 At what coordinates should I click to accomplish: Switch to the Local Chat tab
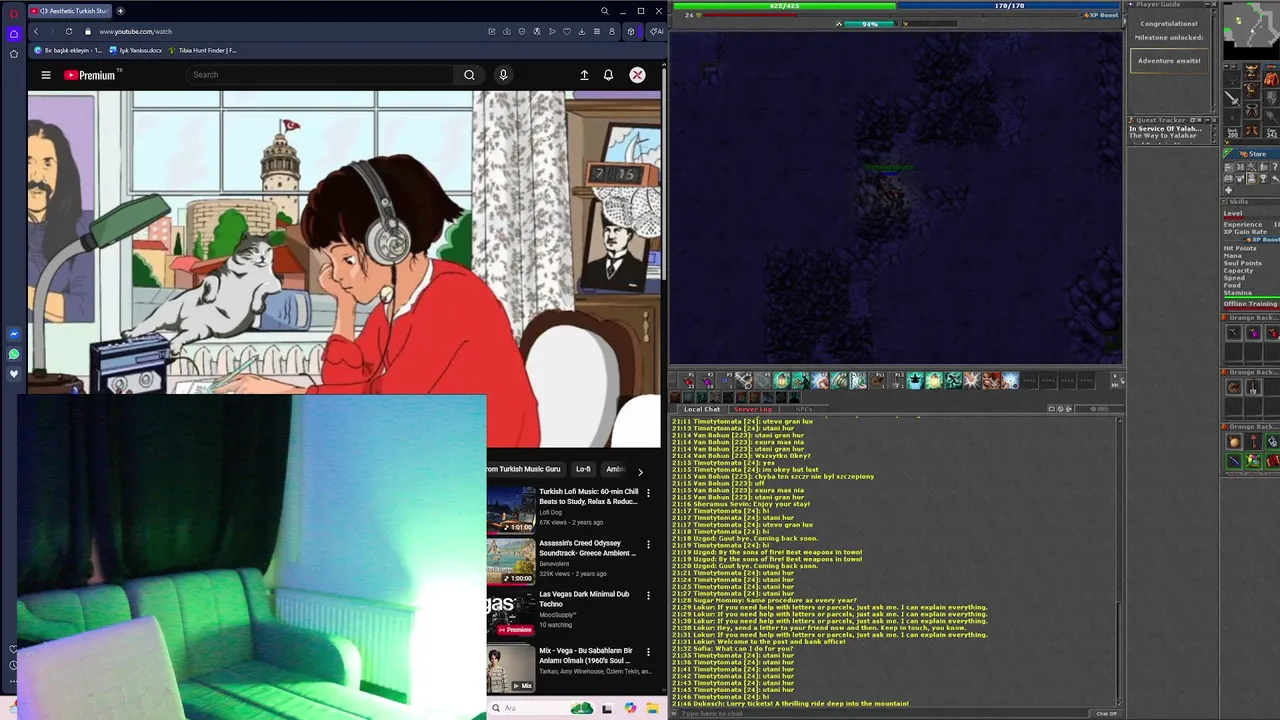[x=702, y=409]
